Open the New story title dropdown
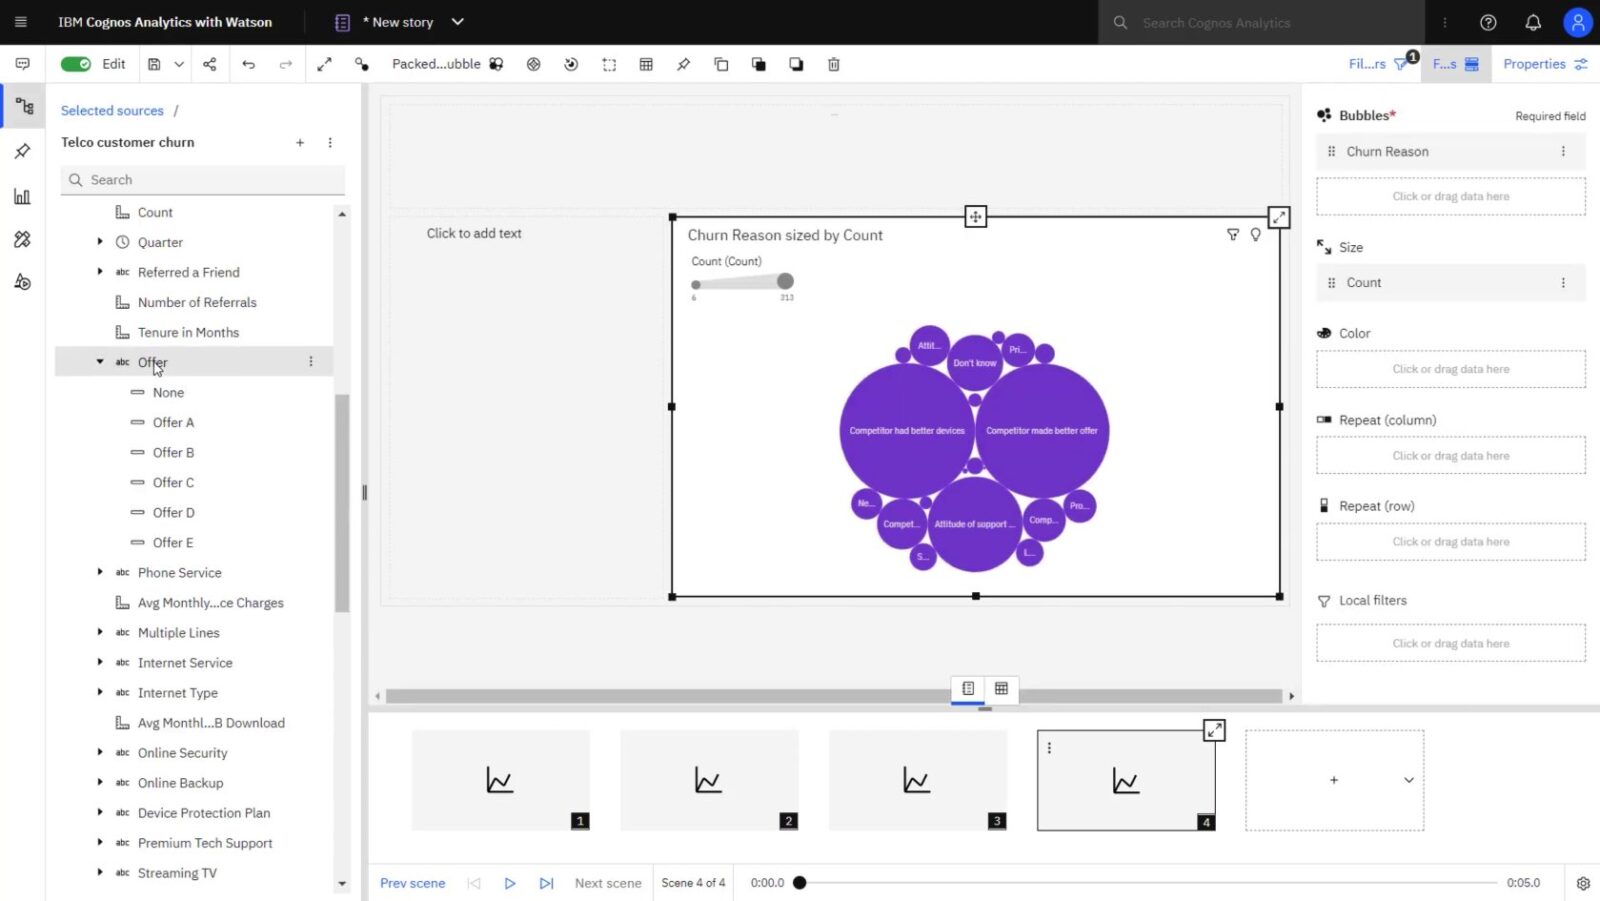Image resolution: width=1600 pixels, height=901 pixels. coord(457,21)
